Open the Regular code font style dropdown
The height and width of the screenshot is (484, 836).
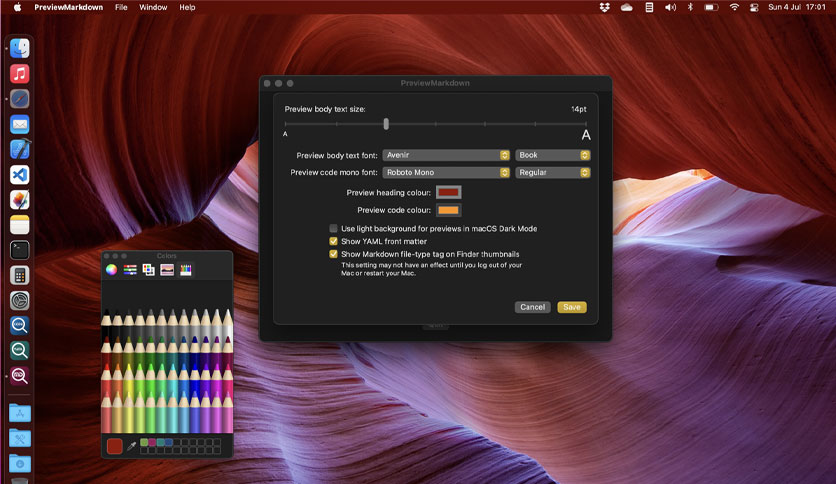tap(553, 172)
